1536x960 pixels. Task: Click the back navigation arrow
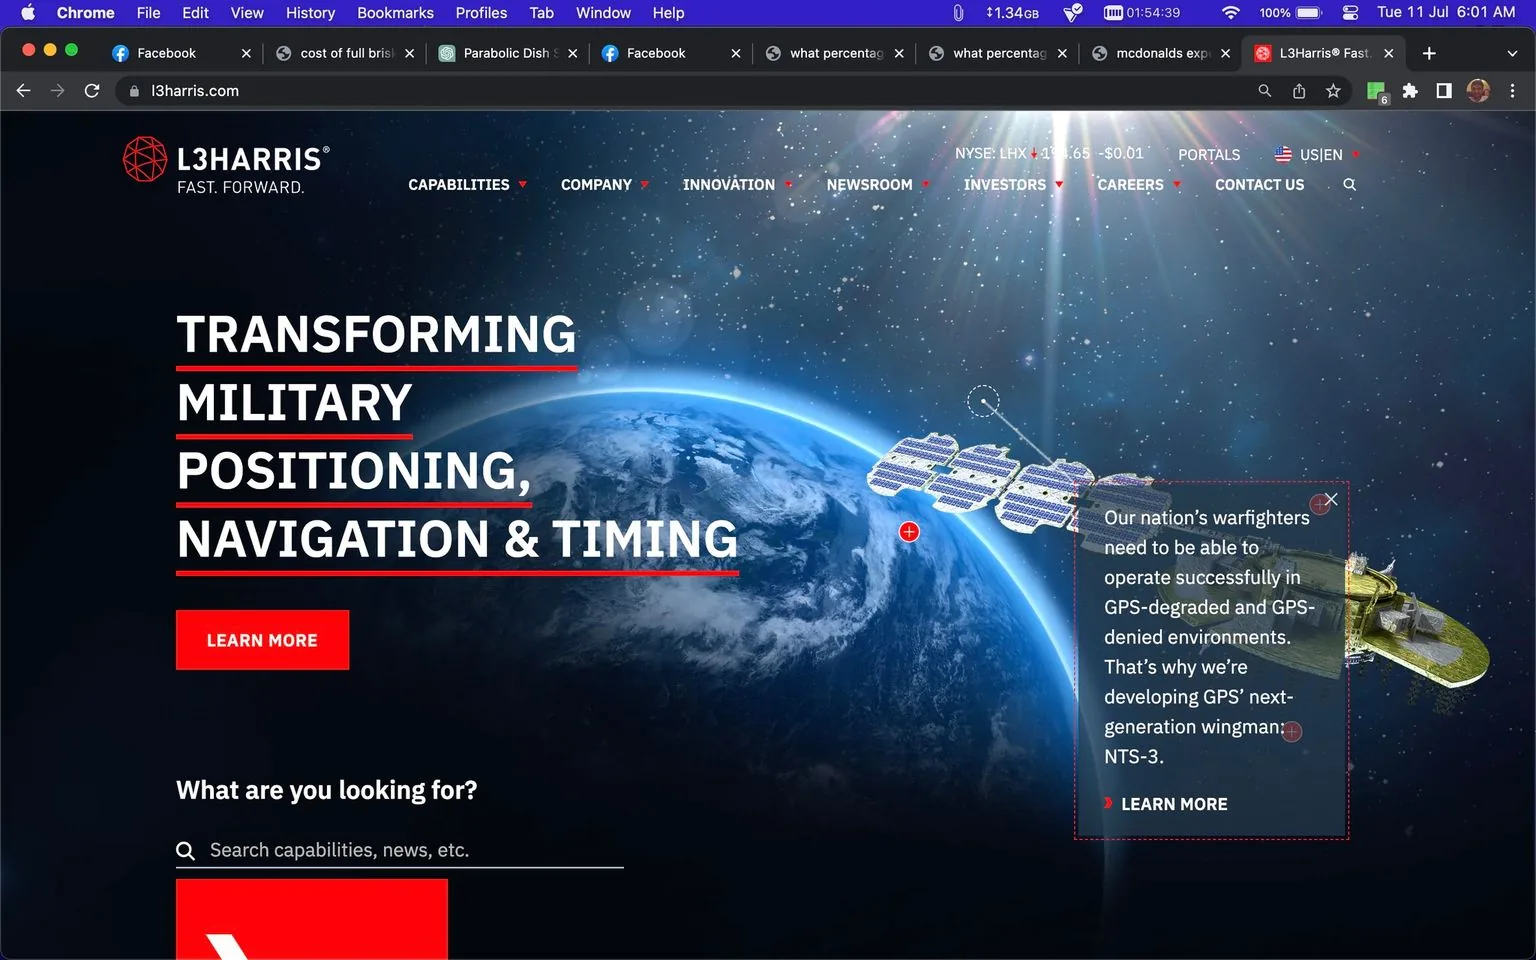23,90
